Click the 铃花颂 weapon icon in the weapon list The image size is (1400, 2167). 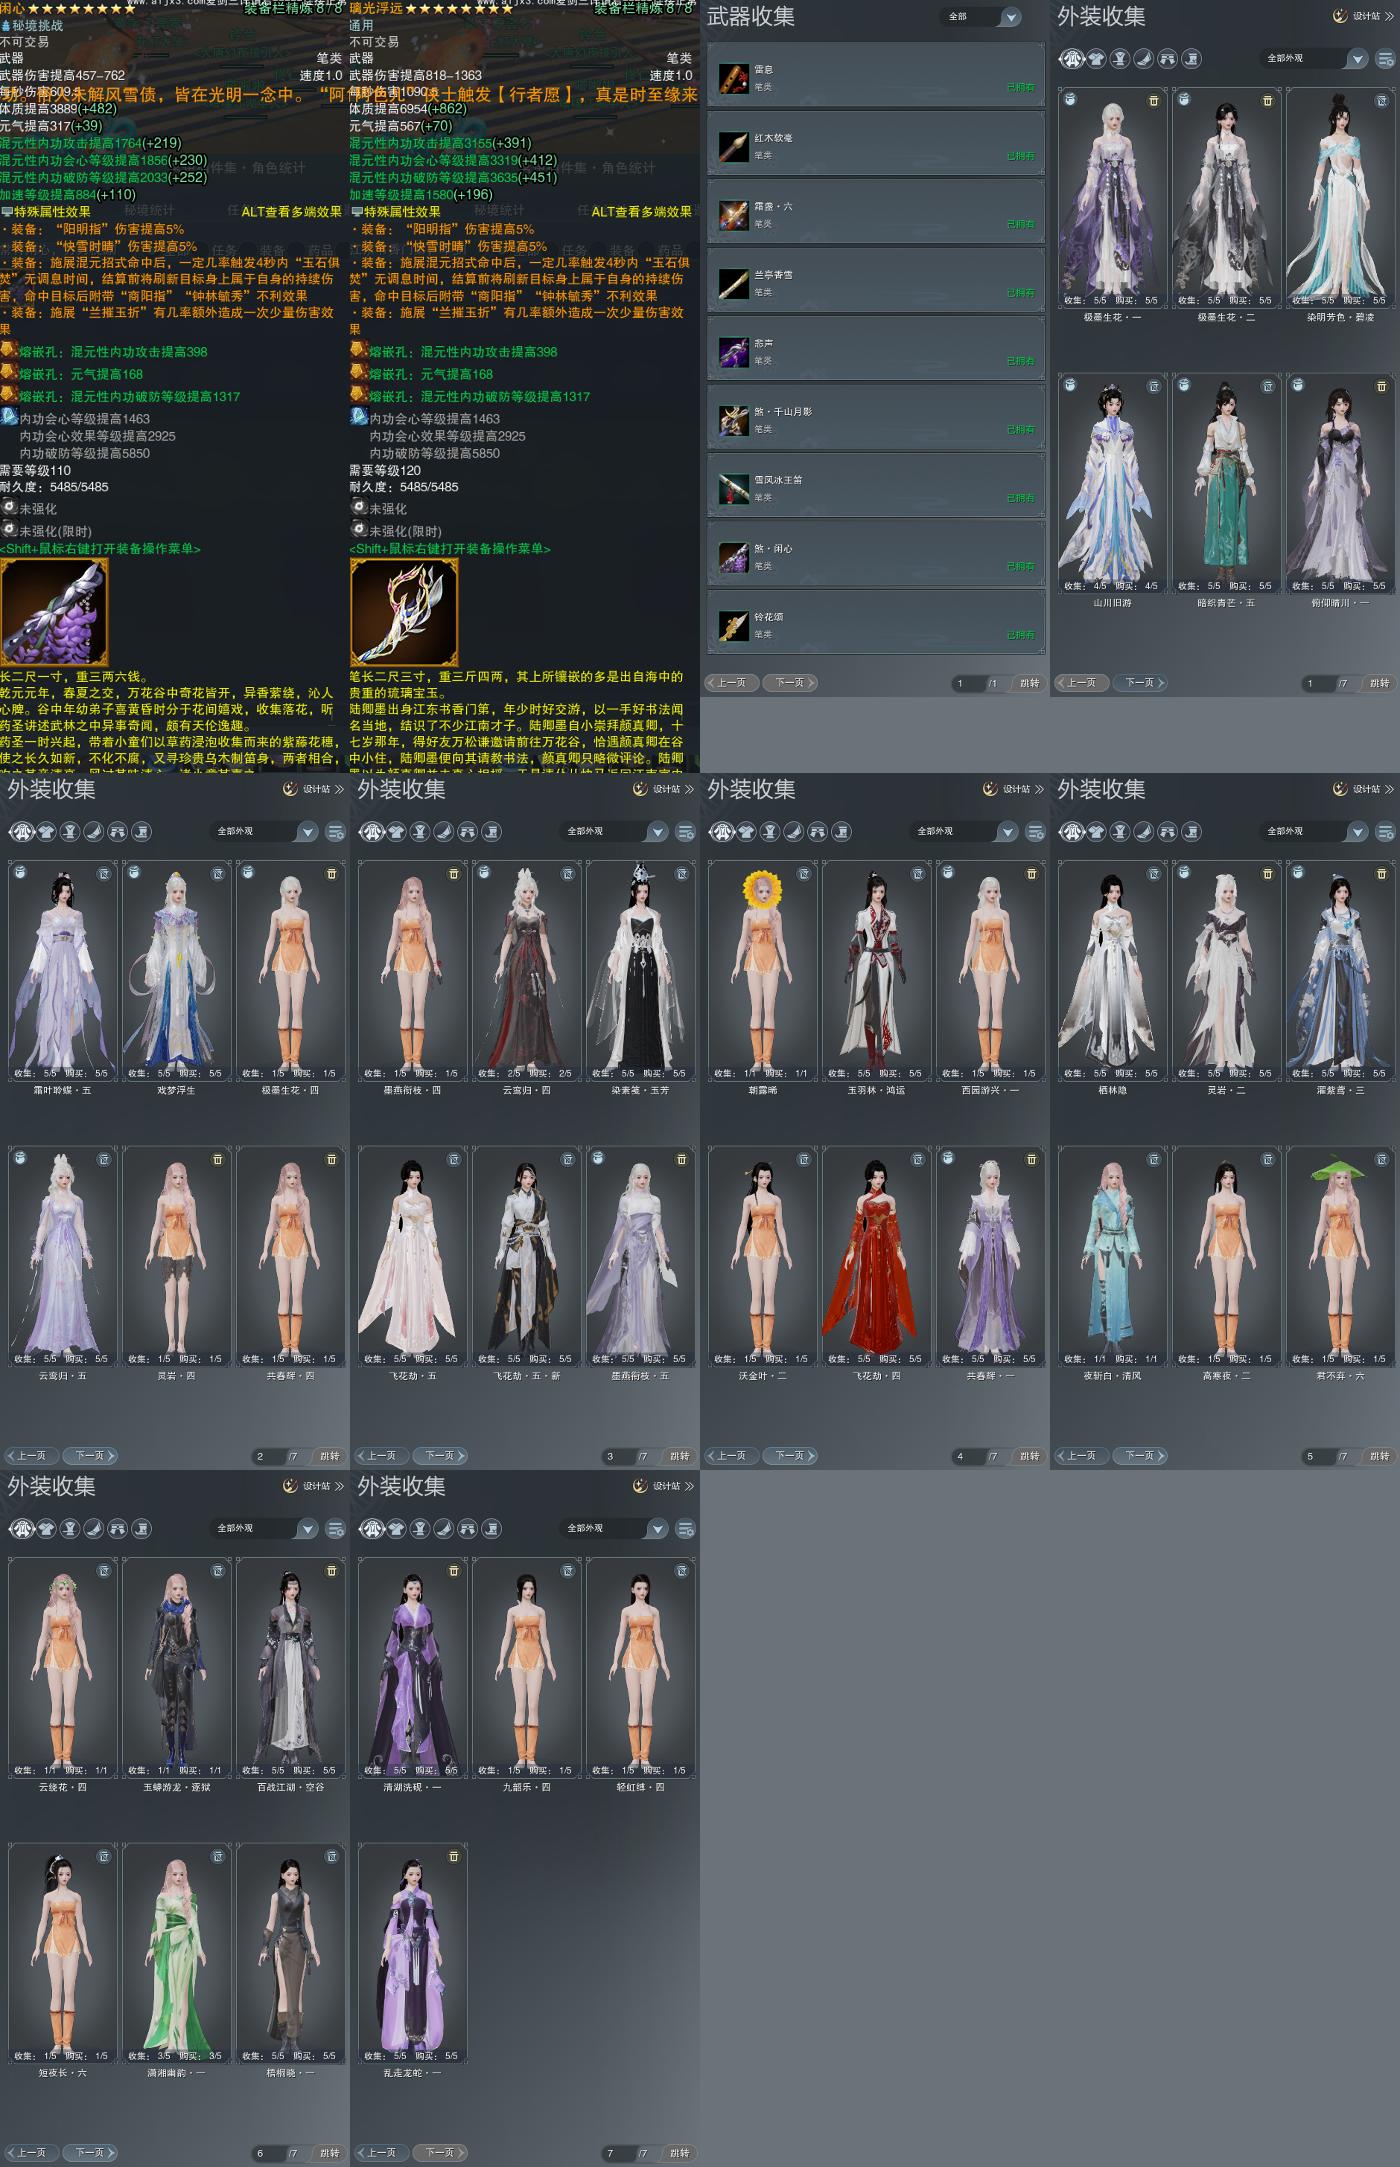coord(734,625)
